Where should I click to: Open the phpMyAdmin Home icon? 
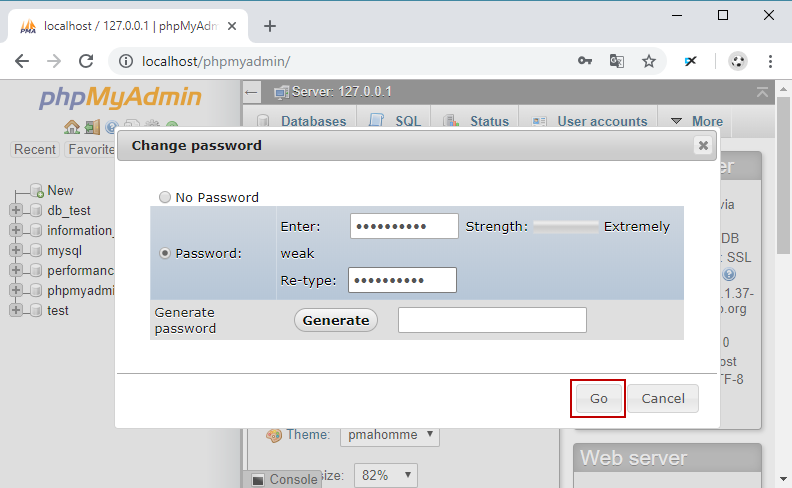point(72,127)
